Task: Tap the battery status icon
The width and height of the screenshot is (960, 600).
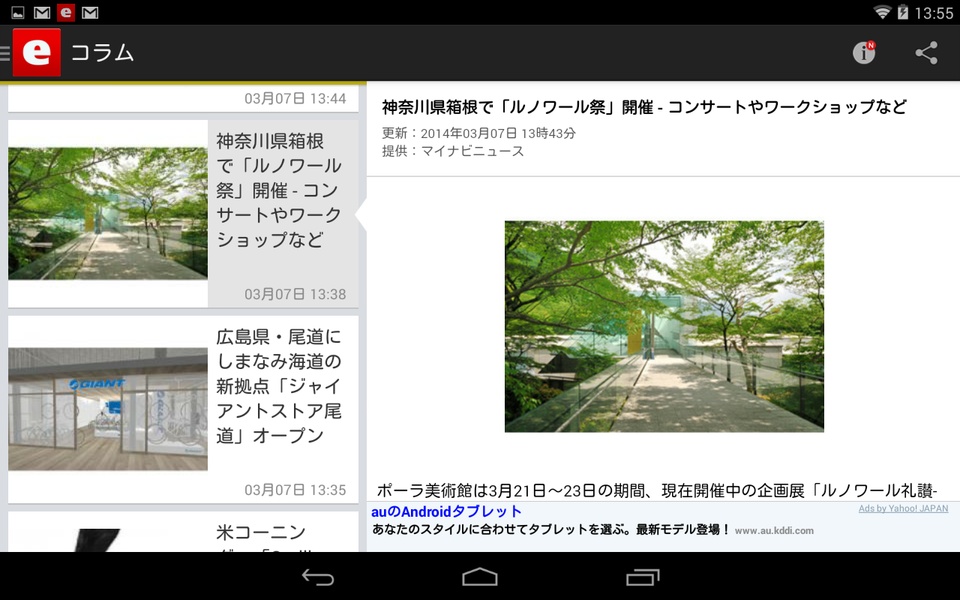Action: [902, 12]
